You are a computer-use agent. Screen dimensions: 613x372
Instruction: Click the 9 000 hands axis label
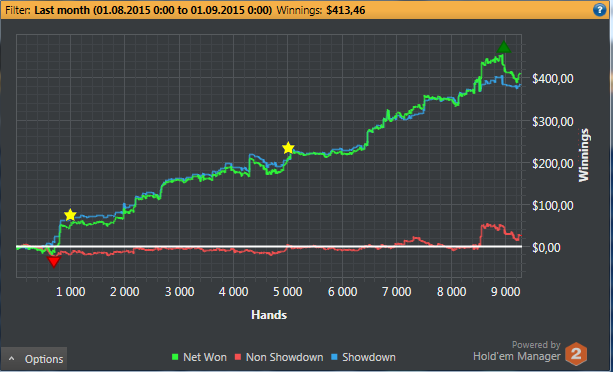coord(505,292)
